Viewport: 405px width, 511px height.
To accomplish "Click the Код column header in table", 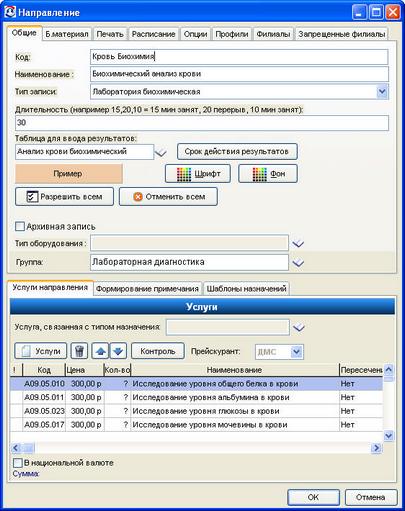I will (x=44, y=370).
